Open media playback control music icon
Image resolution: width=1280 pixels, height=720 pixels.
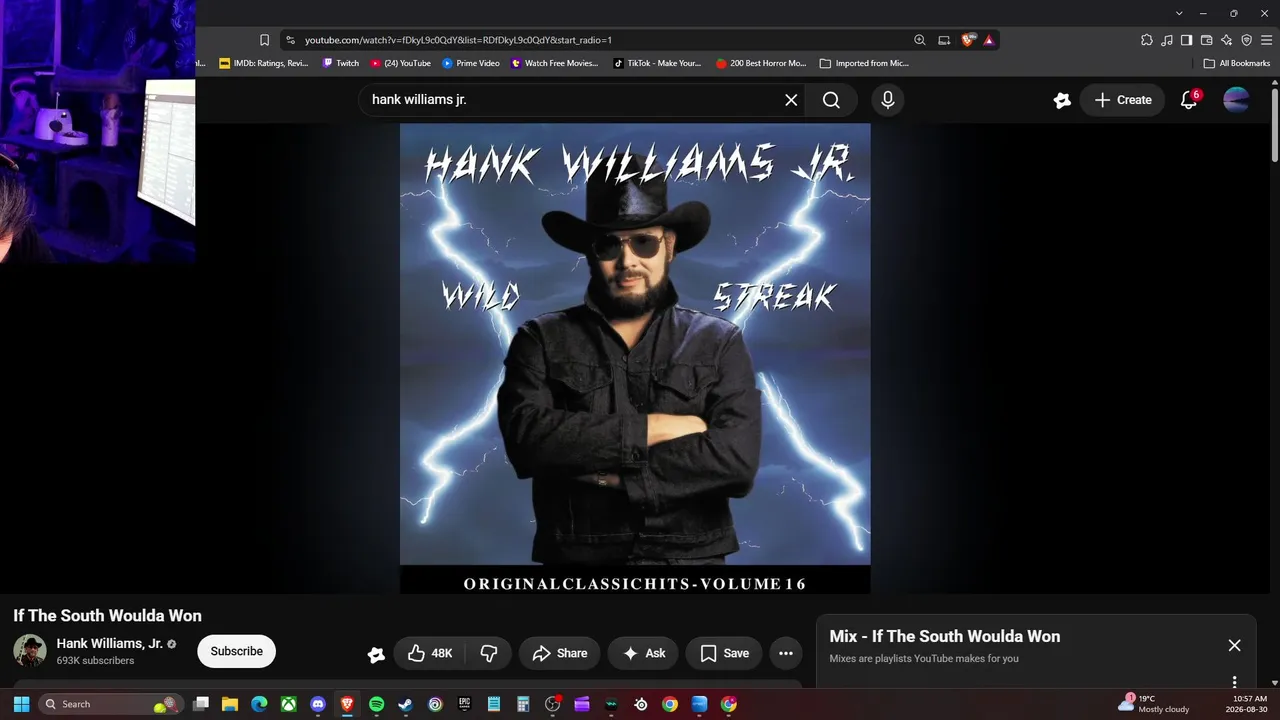pyautogui.click(x=1167, y=40)
